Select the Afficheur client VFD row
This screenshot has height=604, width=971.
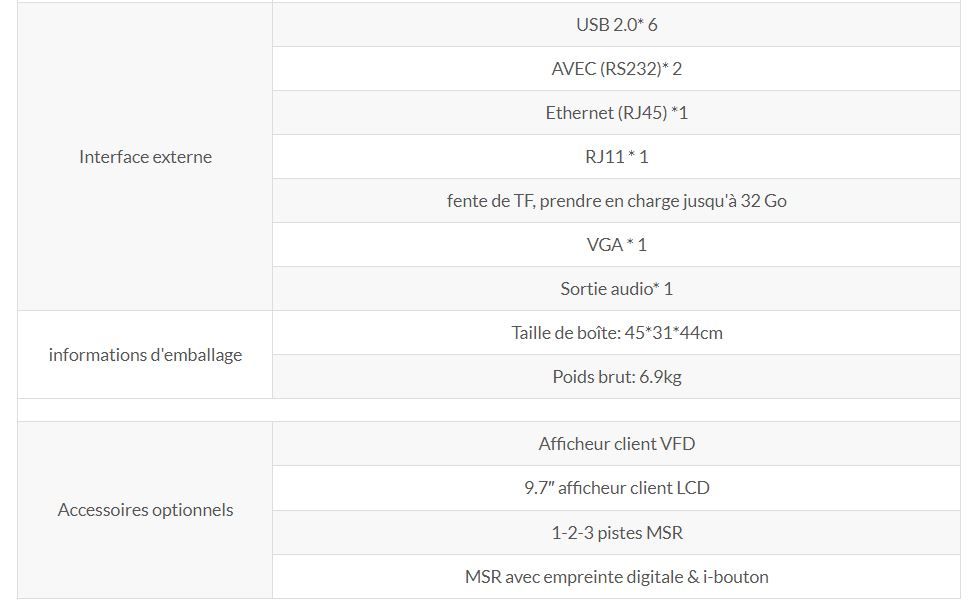pos(616,444)
